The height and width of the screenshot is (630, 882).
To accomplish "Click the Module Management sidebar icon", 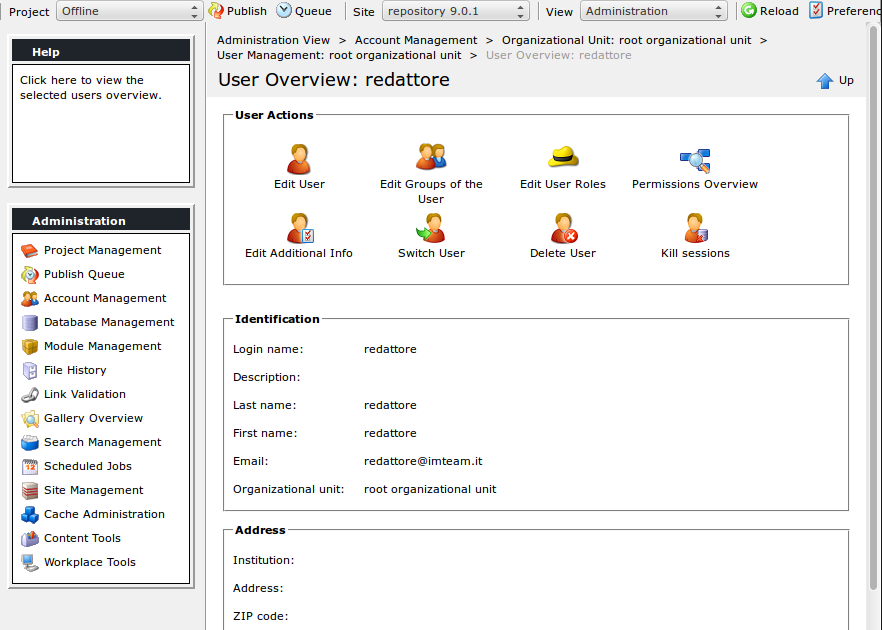I will [30, 346].
